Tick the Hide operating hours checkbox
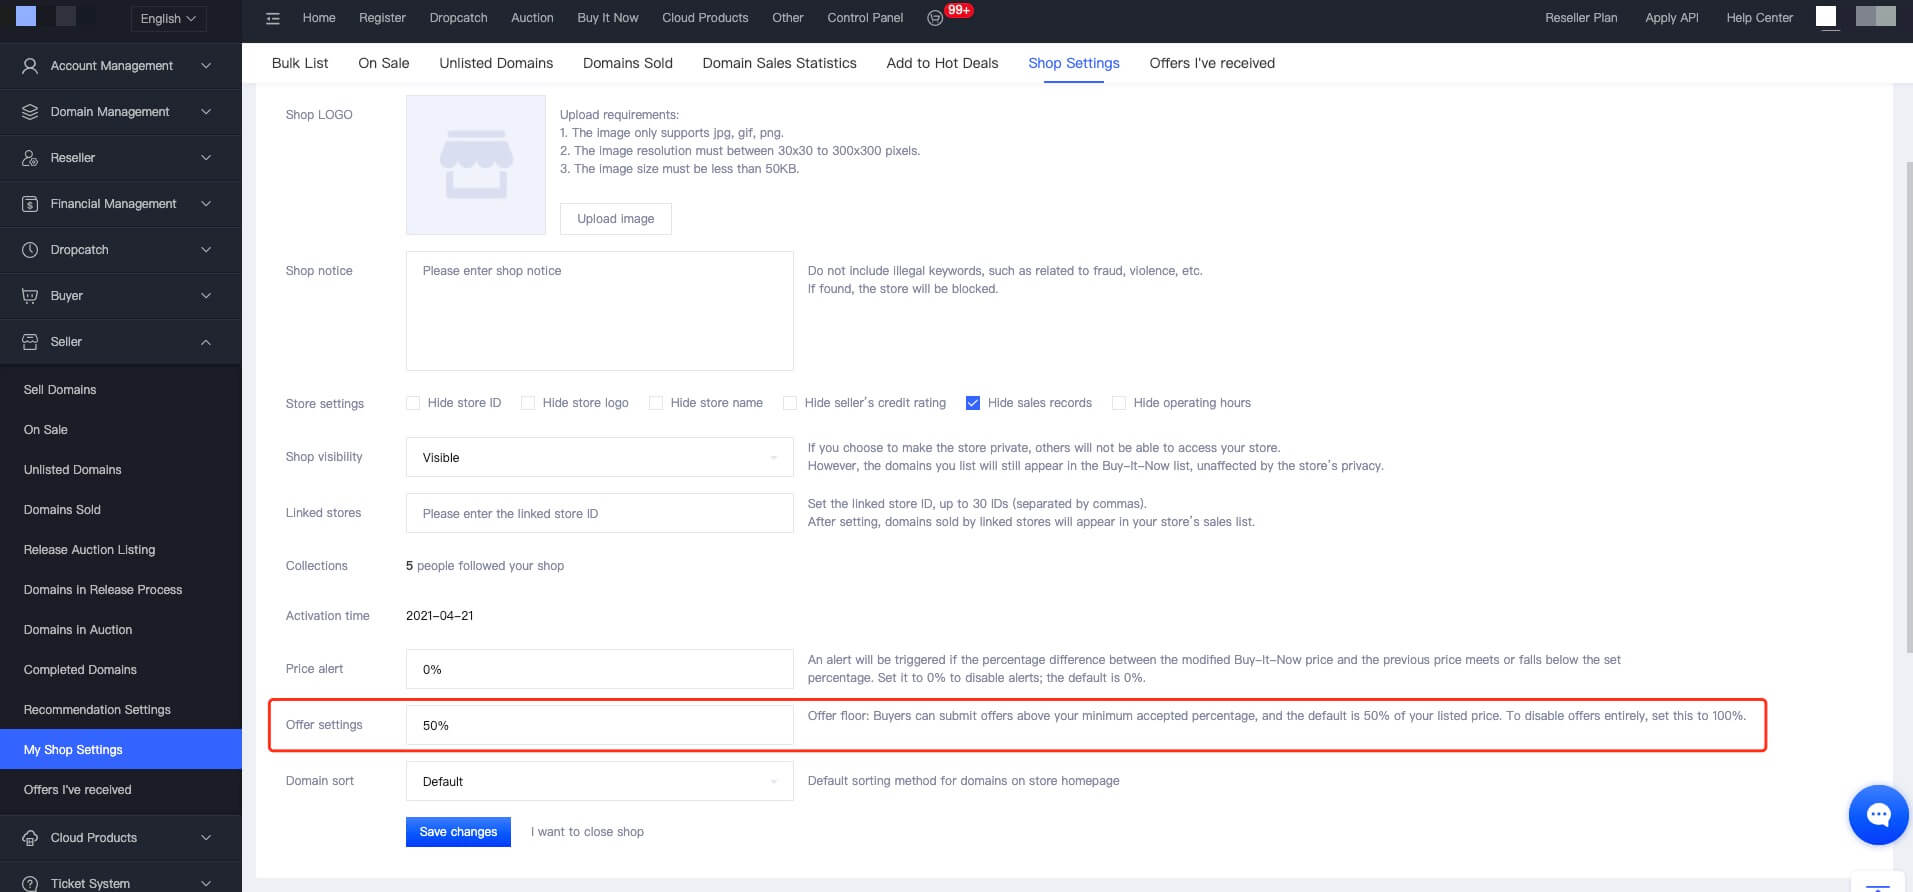 1119,403
